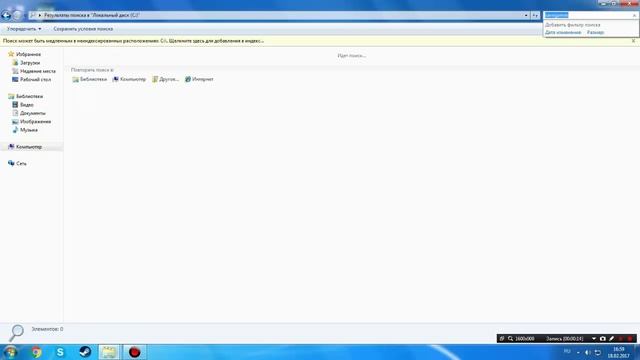Repeat search in Интернет
Viewport: 640px width, 360px height.
click(x=199, y=79)
